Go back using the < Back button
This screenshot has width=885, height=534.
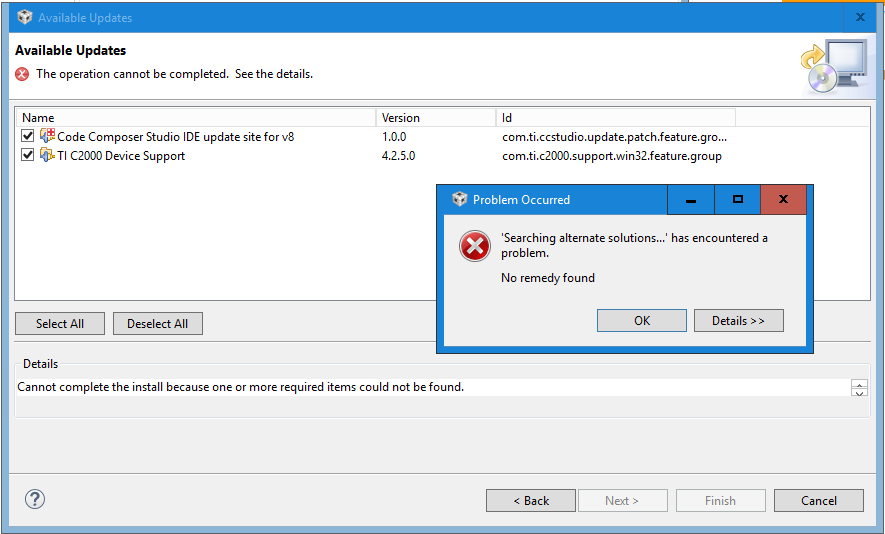click(x=531, y=501)
